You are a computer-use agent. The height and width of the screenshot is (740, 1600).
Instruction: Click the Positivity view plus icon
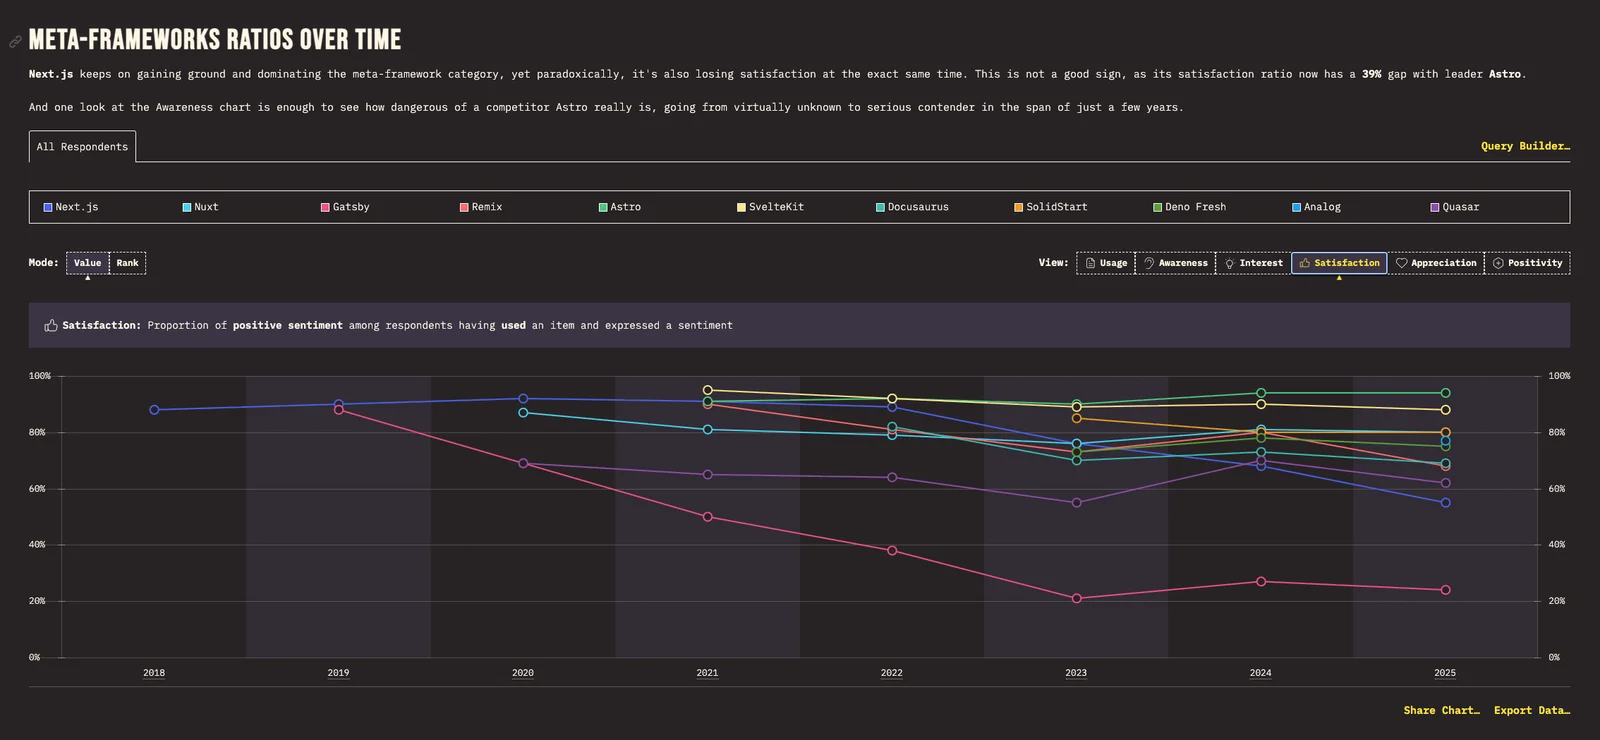[1498, 263]
